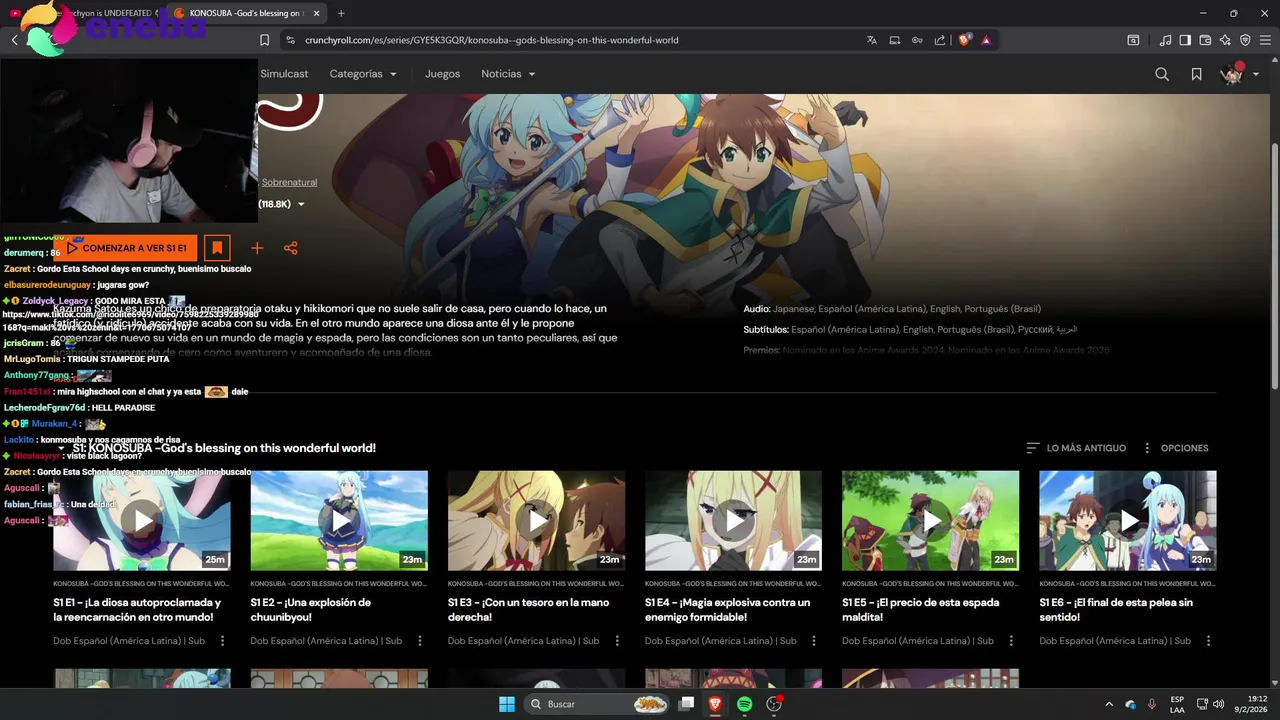Open more options for episode S1 E3
This screenshot has width=1280, height=720.
pyautogui.click(x=617, y=641)
